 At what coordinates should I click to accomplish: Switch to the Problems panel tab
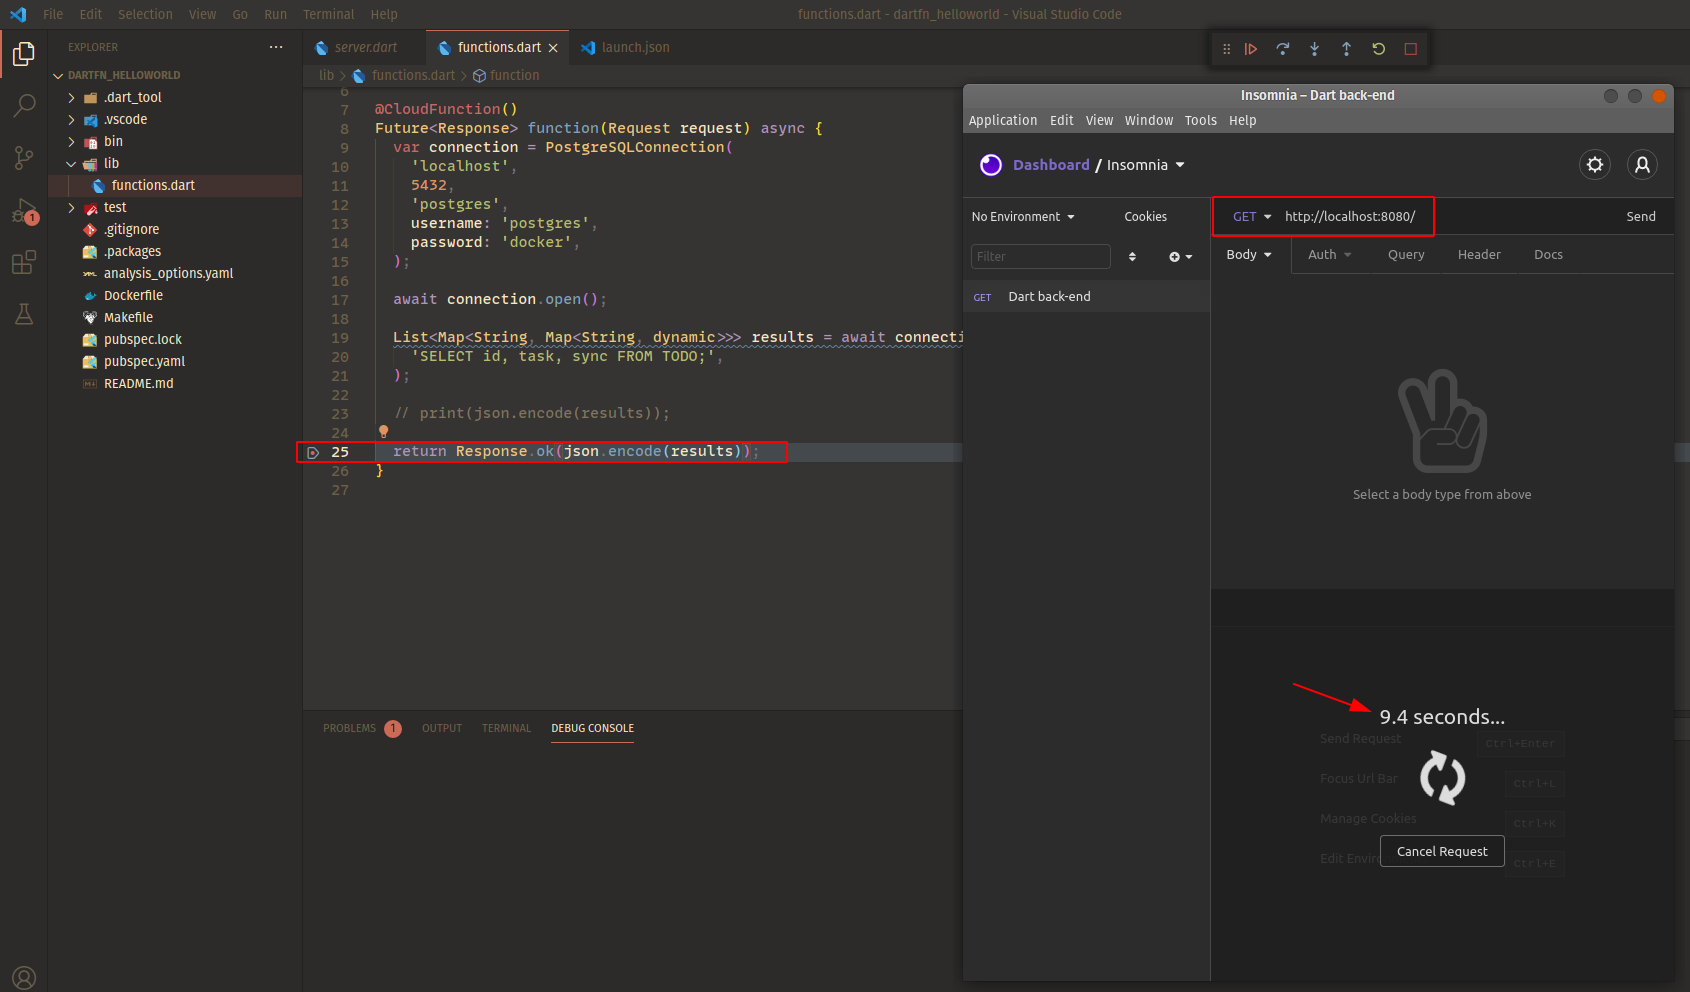click(349, 728)
